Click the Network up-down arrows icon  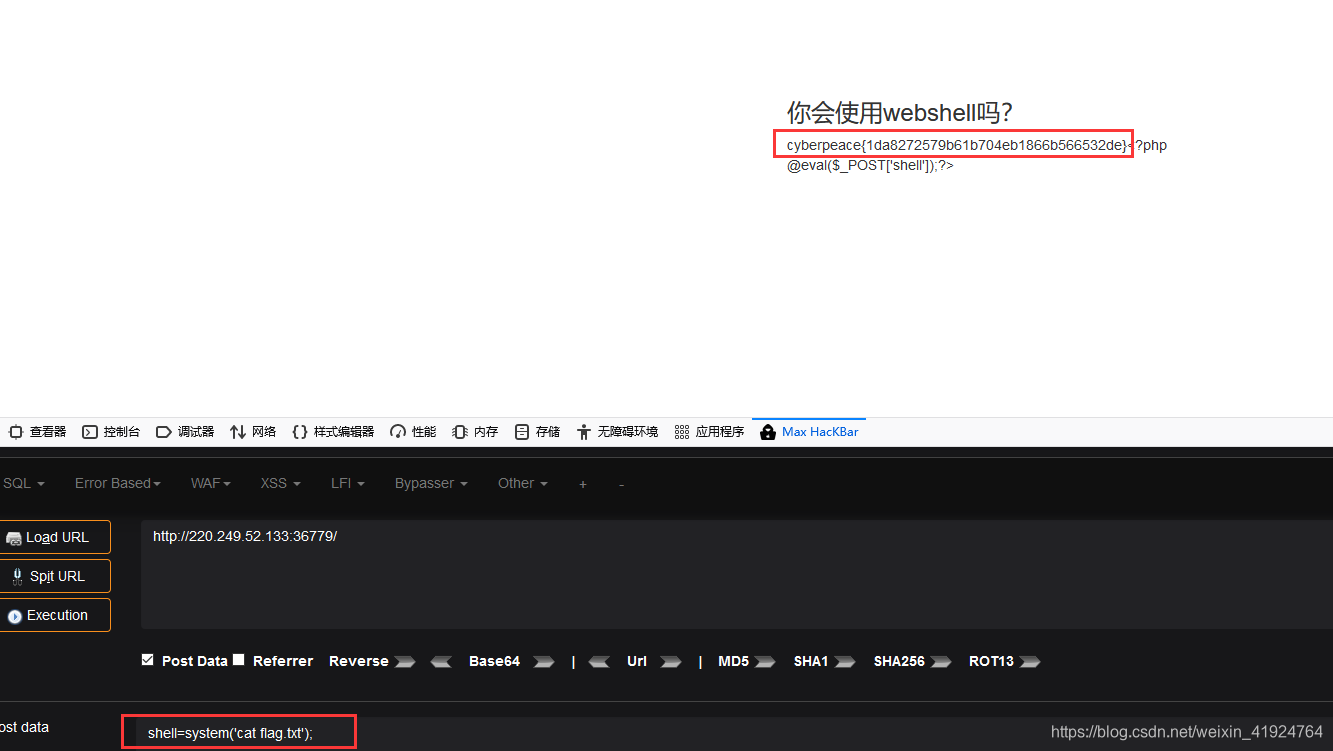click(238, 432)
